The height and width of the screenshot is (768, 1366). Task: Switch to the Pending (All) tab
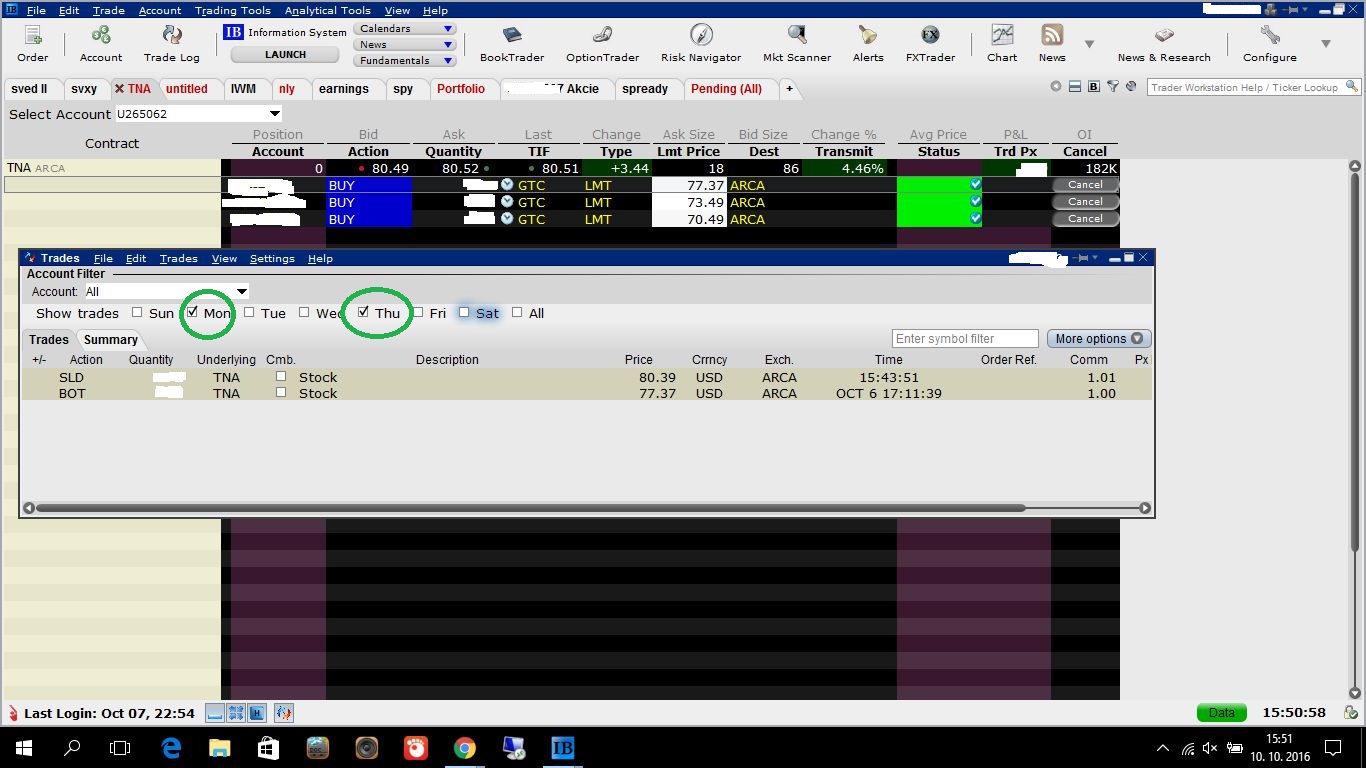click(726, 89)
